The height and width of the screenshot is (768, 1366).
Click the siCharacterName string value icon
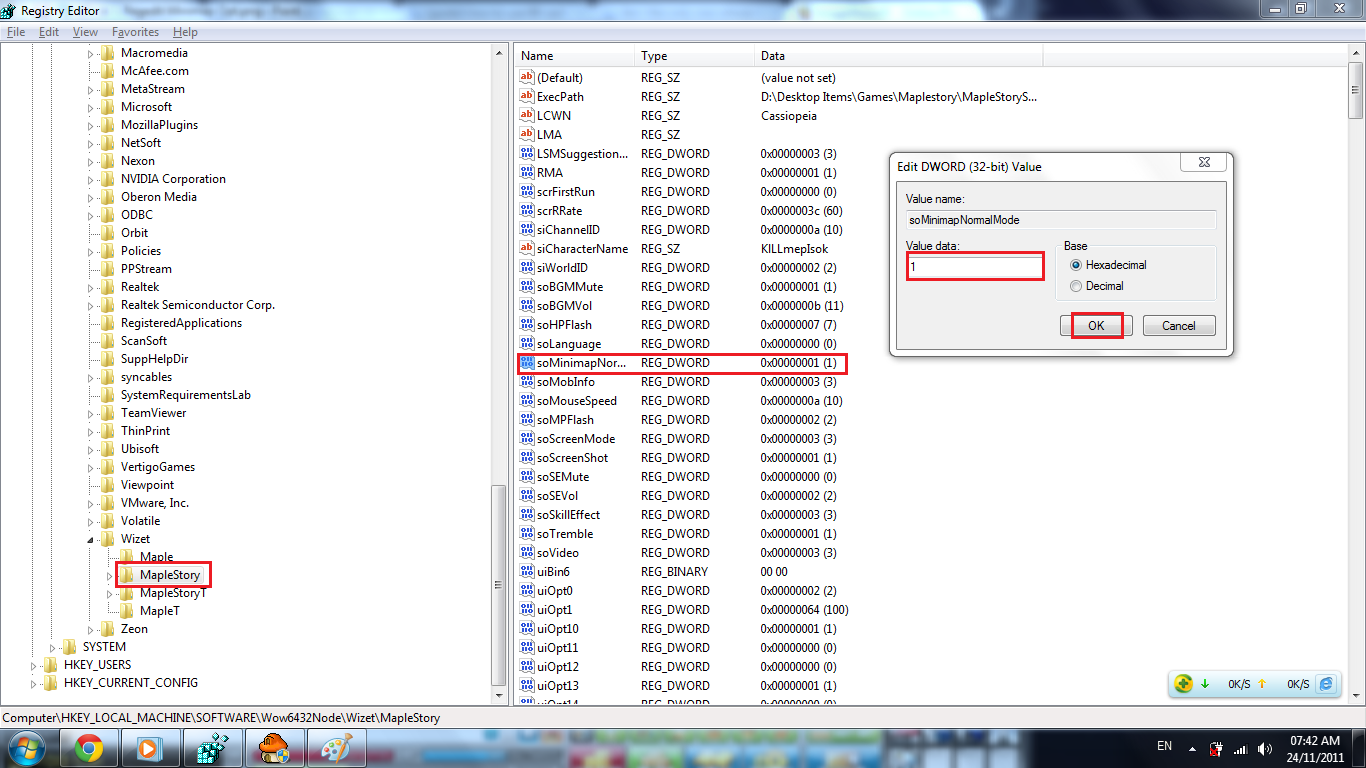pos(527,249)
